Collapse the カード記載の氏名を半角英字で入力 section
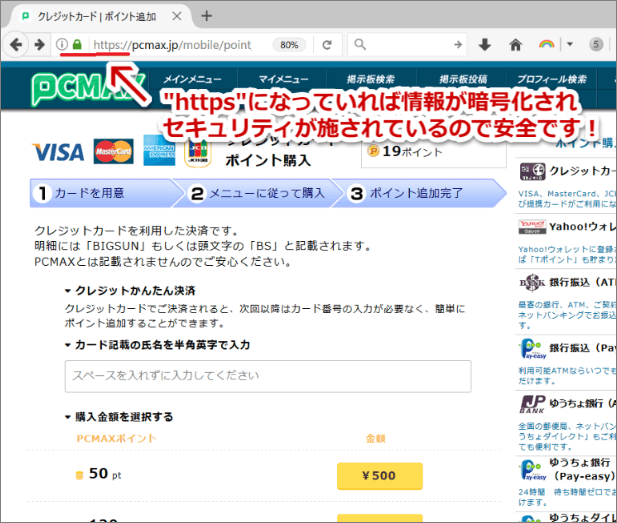Screen dimensions: 617x523 click(68, 346)
